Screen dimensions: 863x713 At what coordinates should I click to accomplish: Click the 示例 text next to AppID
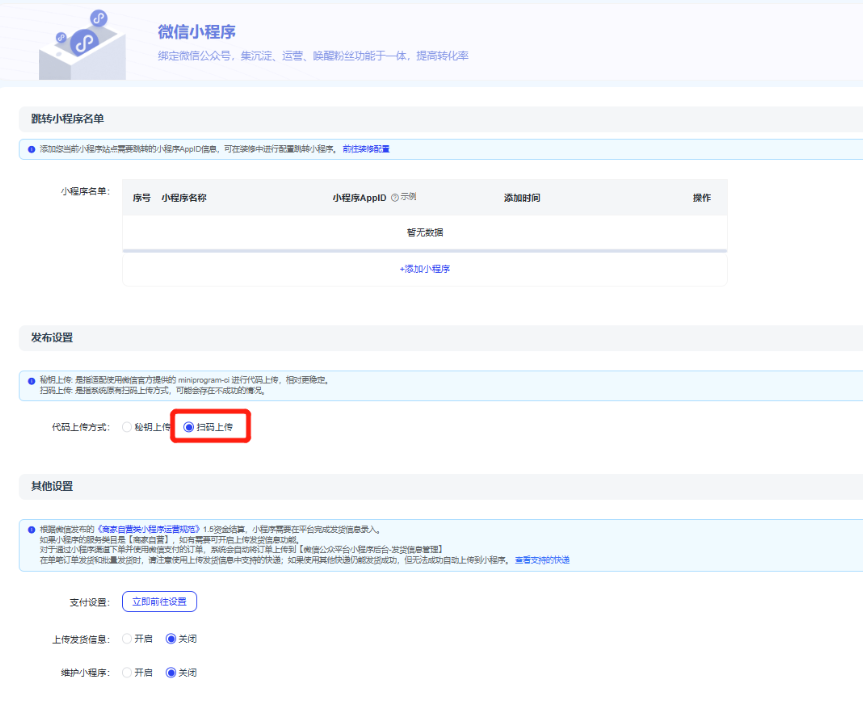[x=408, y=198]
